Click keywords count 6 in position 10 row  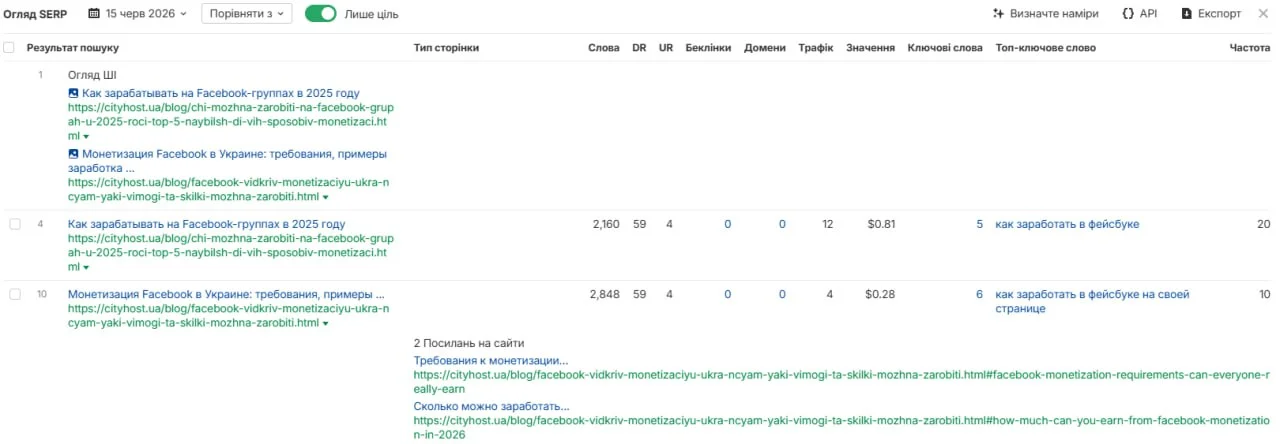(979, 294)
